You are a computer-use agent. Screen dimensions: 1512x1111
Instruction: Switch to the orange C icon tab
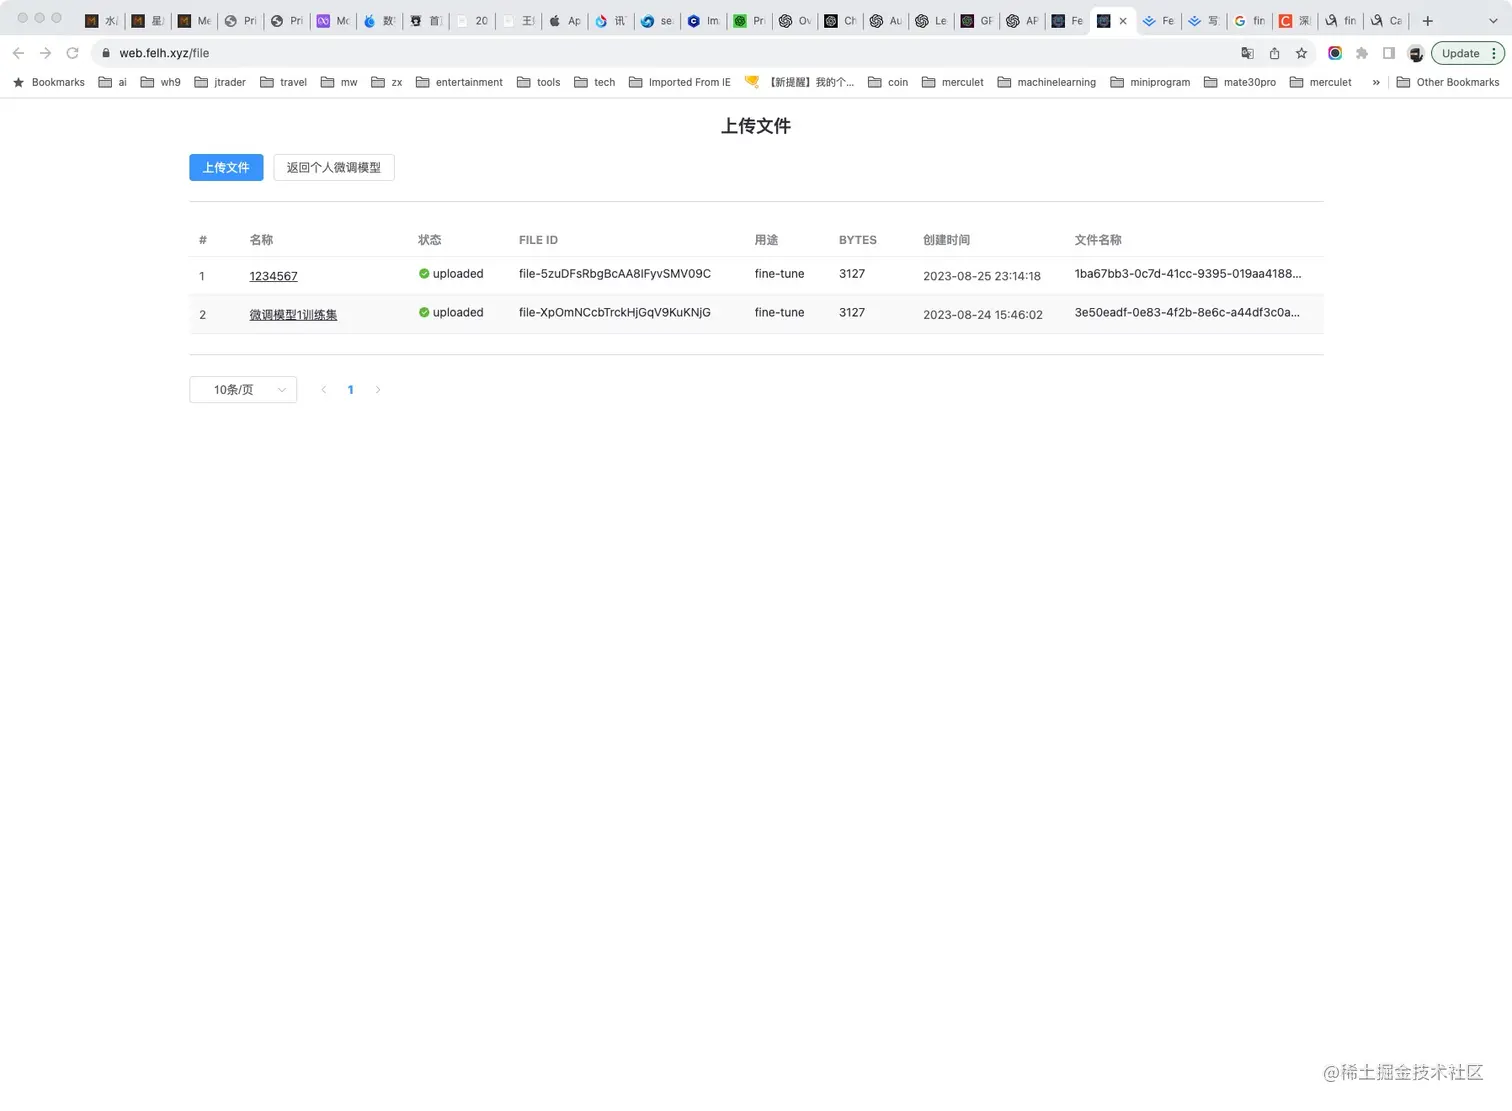1295,20
